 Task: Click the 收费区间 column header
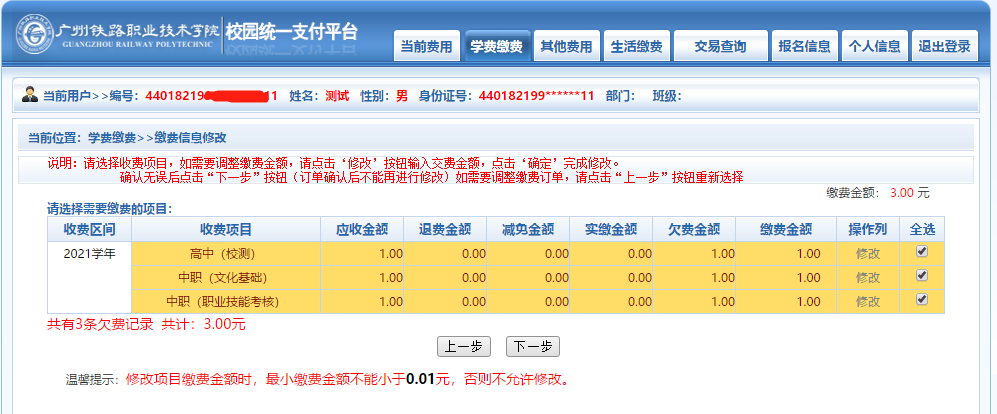(x=90, y=229)
